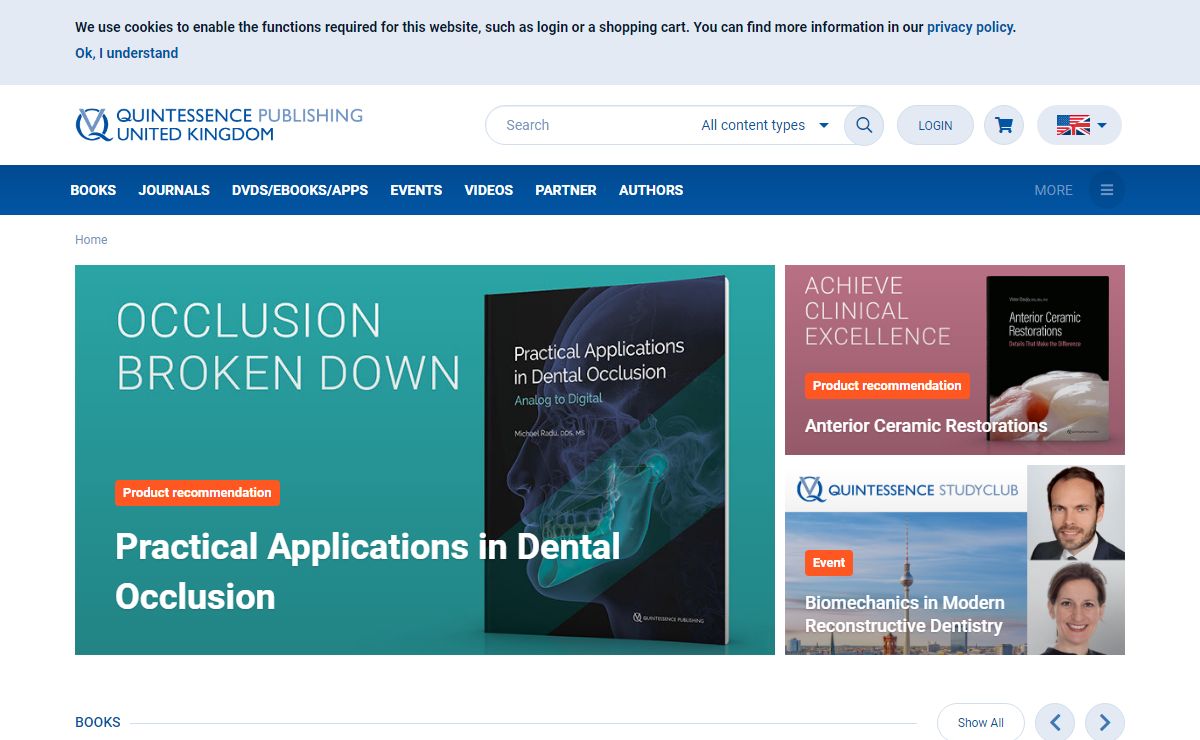
Task: Click the female speaker portrait photo
Action: click(1076, 608)
